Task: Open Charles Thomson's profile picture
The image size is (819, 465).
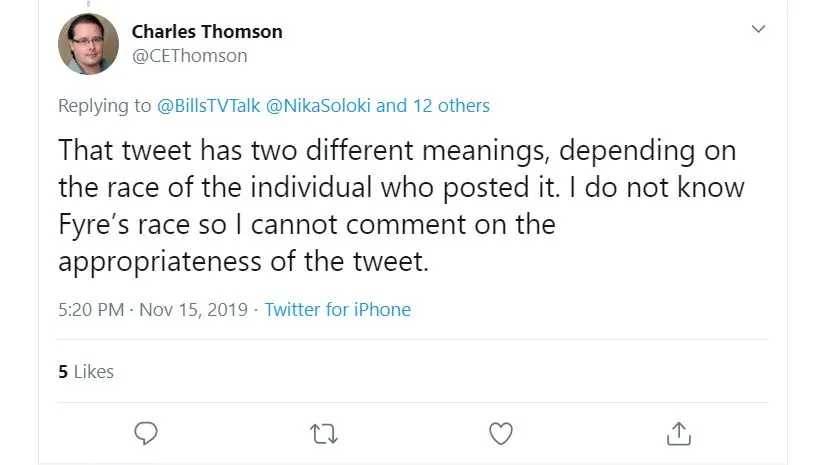Action: point(89,44)
